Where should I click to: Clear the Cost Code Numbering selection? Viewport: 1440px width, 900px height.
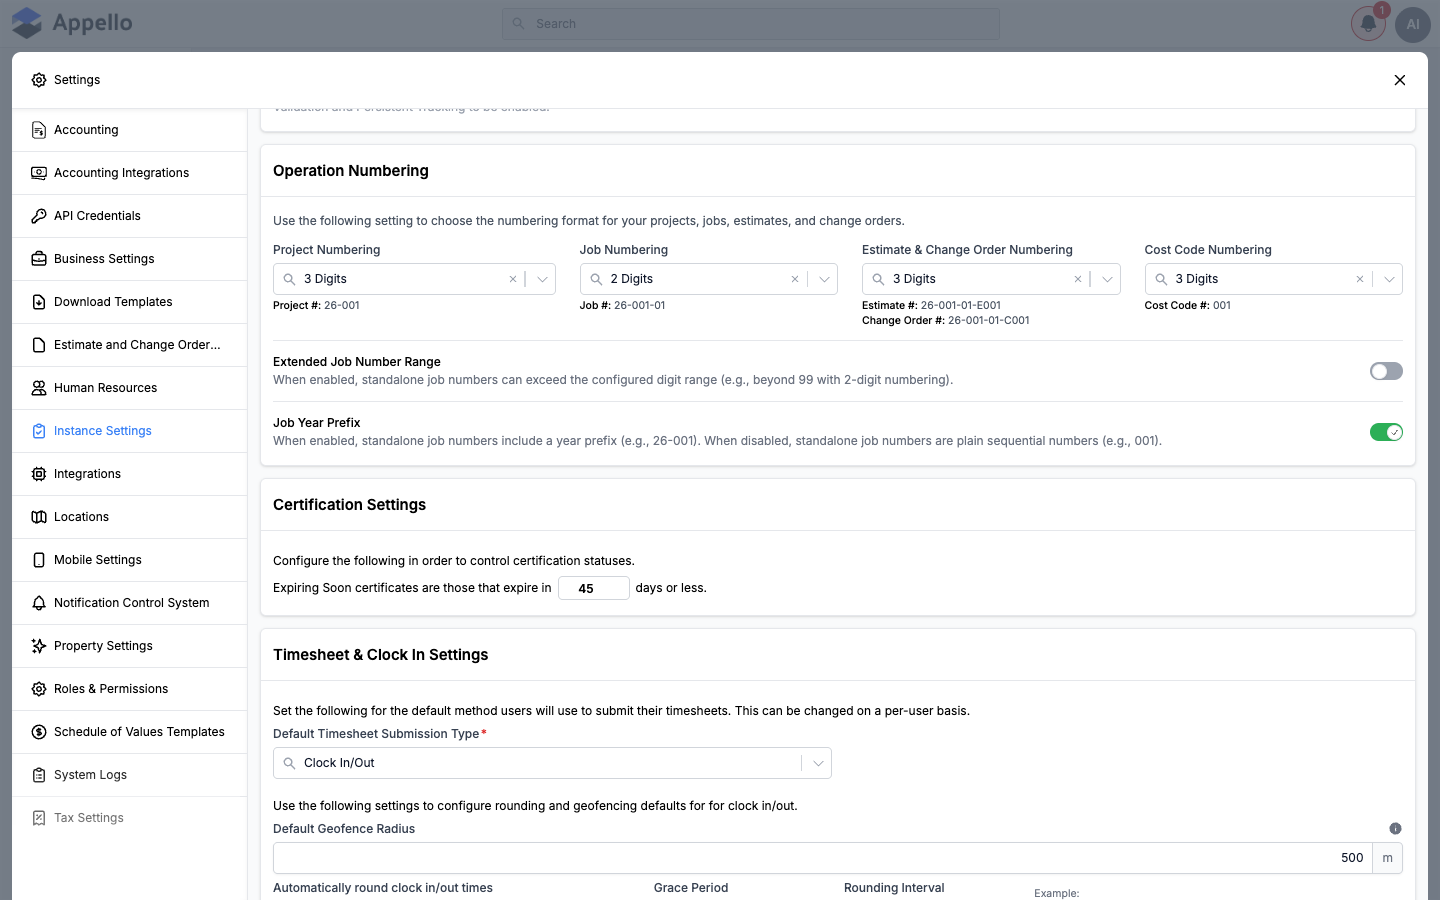[x=1360, y=279]
